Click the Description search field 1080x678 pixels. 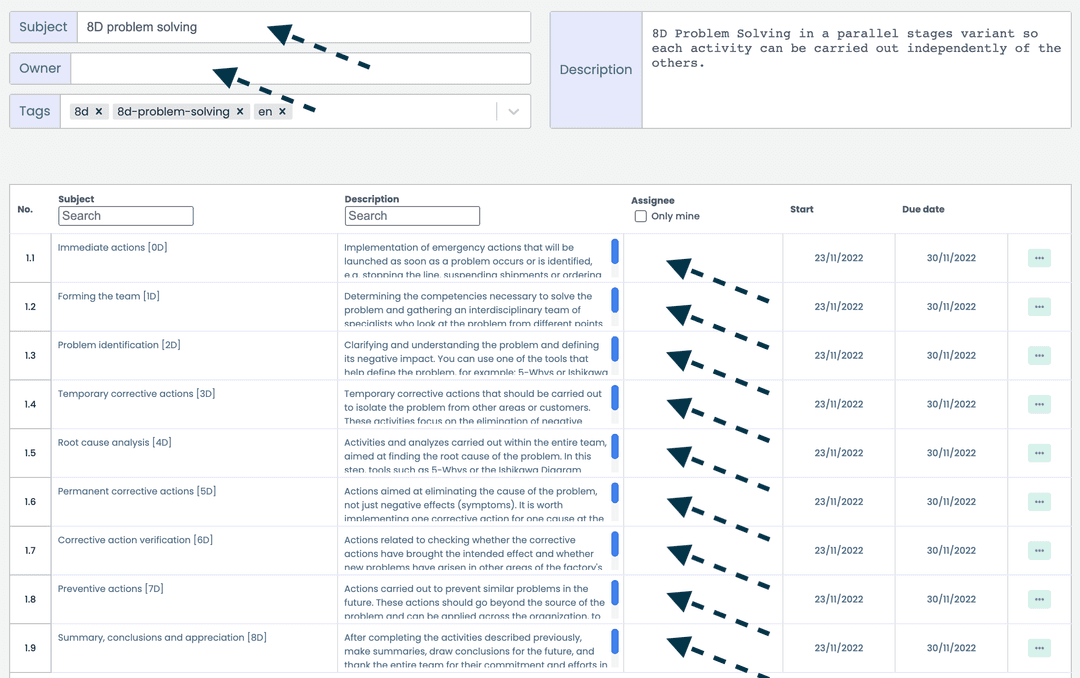[412, 216]
